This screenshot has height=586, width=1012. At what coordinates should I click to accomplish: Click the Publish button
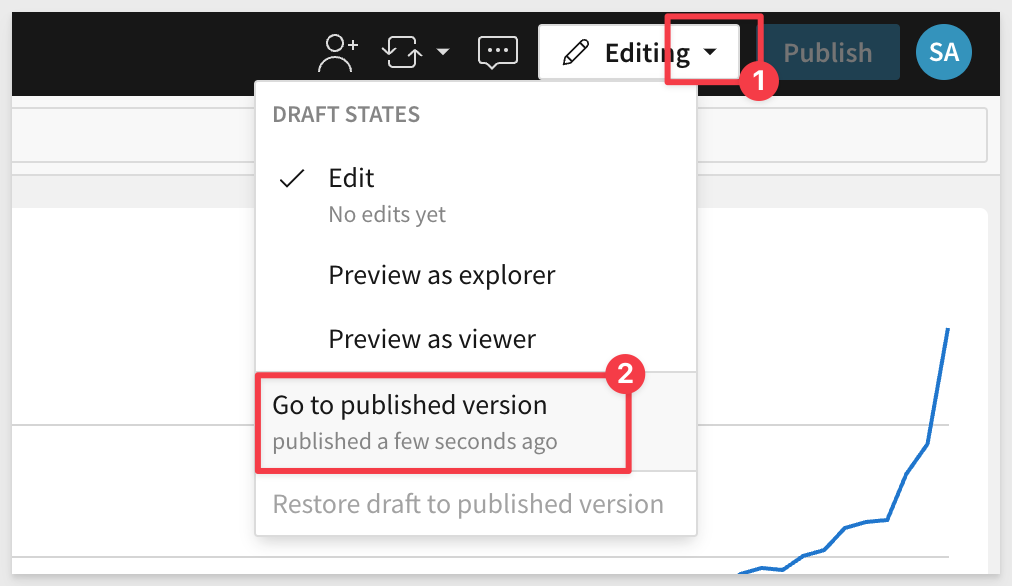coord(828,52)
